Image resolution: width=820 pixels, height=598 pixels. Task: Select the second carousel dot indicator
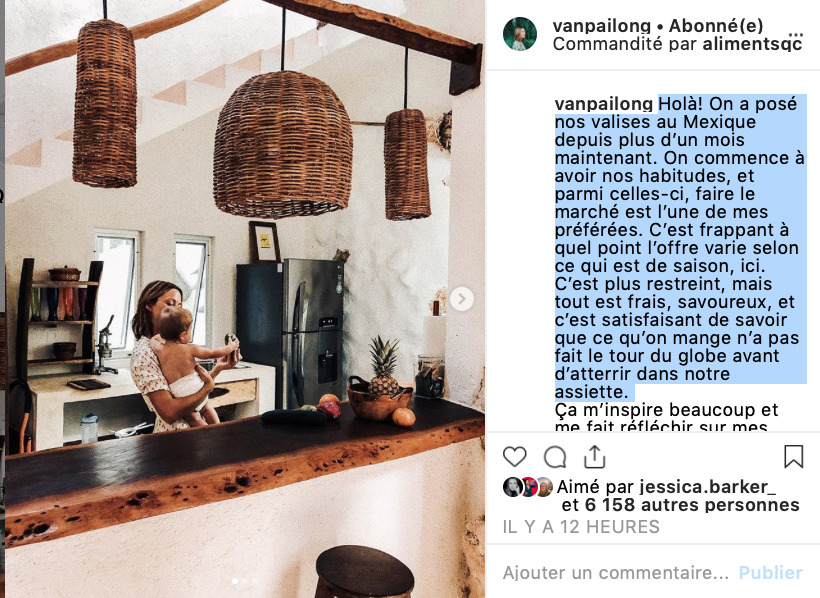click(245, 581)
